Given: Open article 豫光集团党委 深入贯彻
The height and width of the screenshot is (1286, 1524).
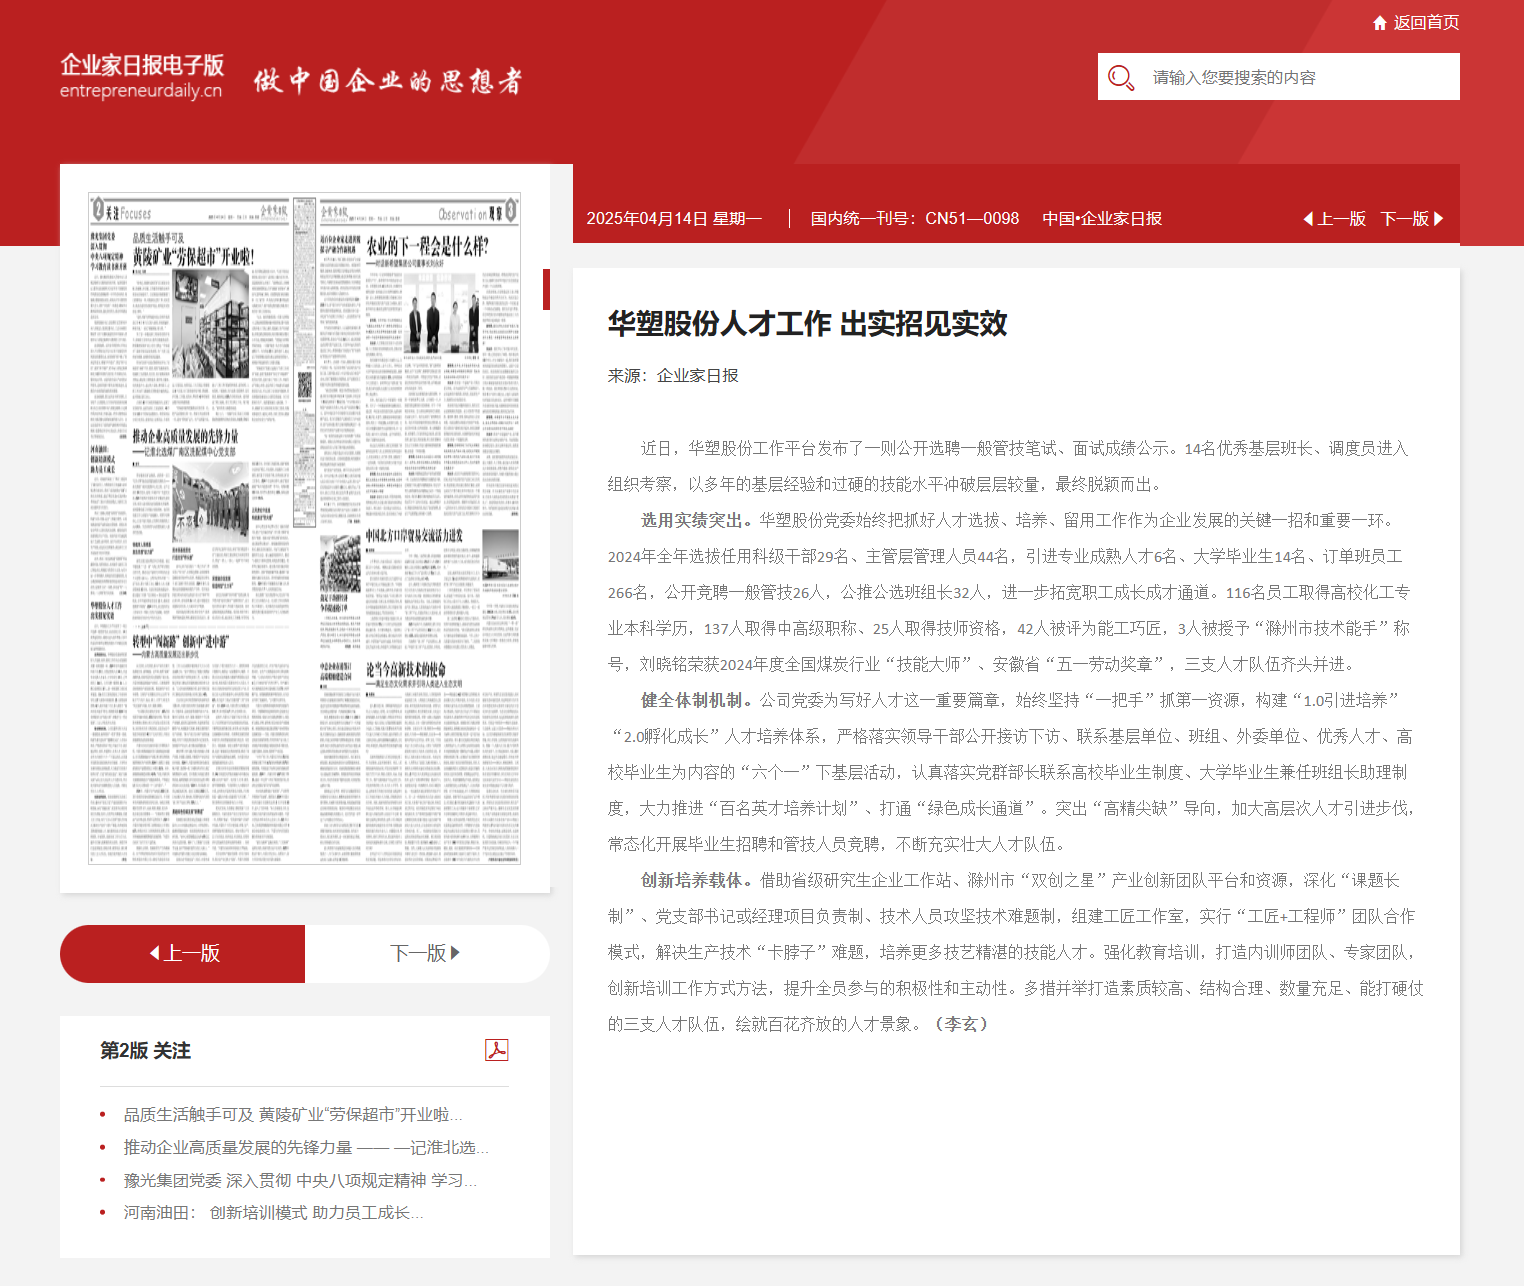Looking at the screenshot, I should [299, 1181].
